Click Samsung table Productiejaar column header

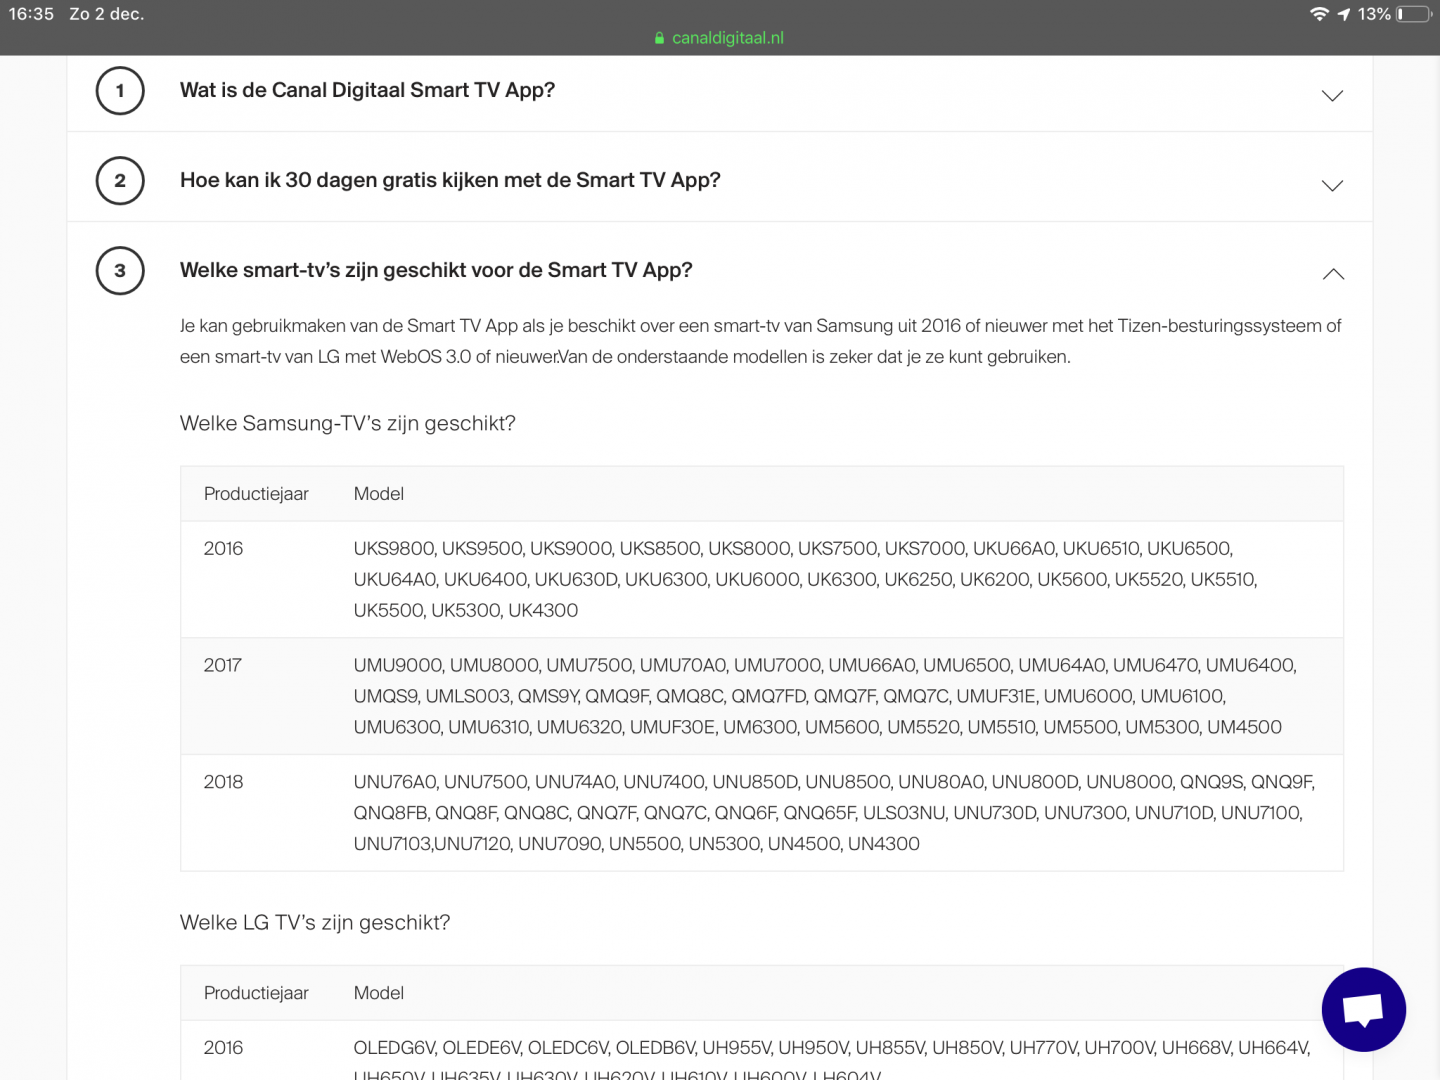256,494
